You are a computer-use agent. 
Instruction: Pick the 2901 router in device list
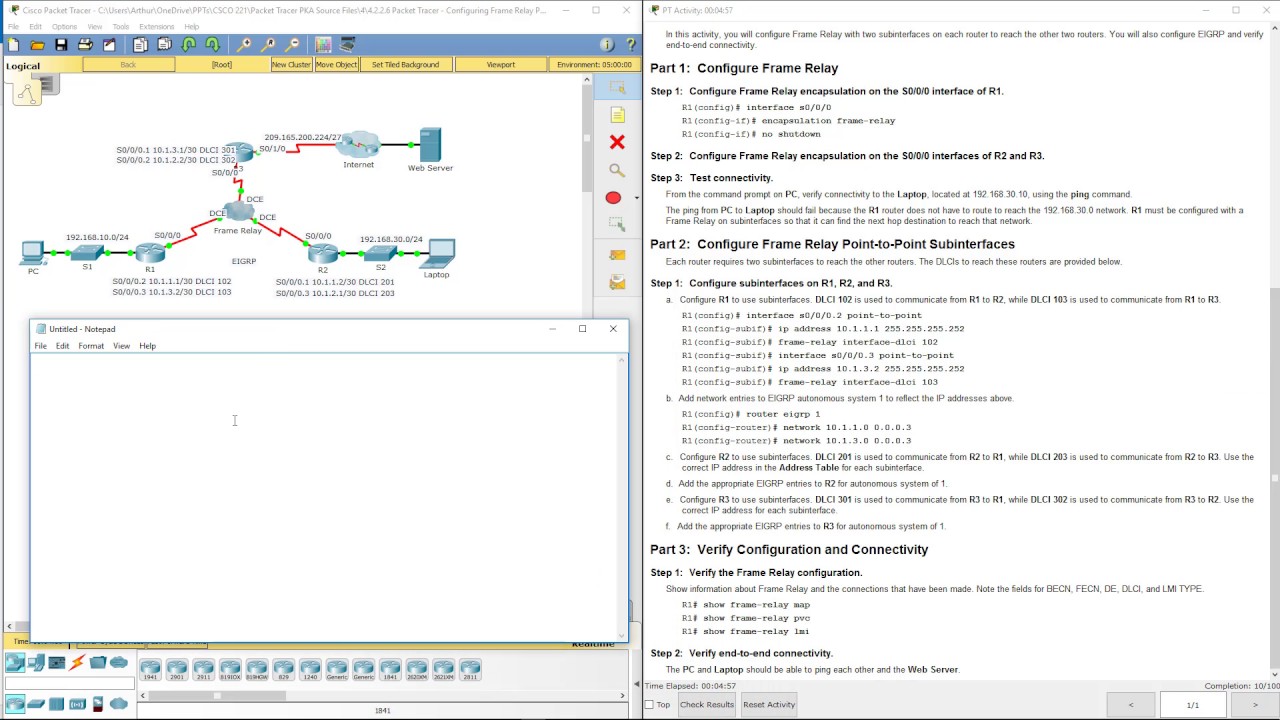(177, 669)
